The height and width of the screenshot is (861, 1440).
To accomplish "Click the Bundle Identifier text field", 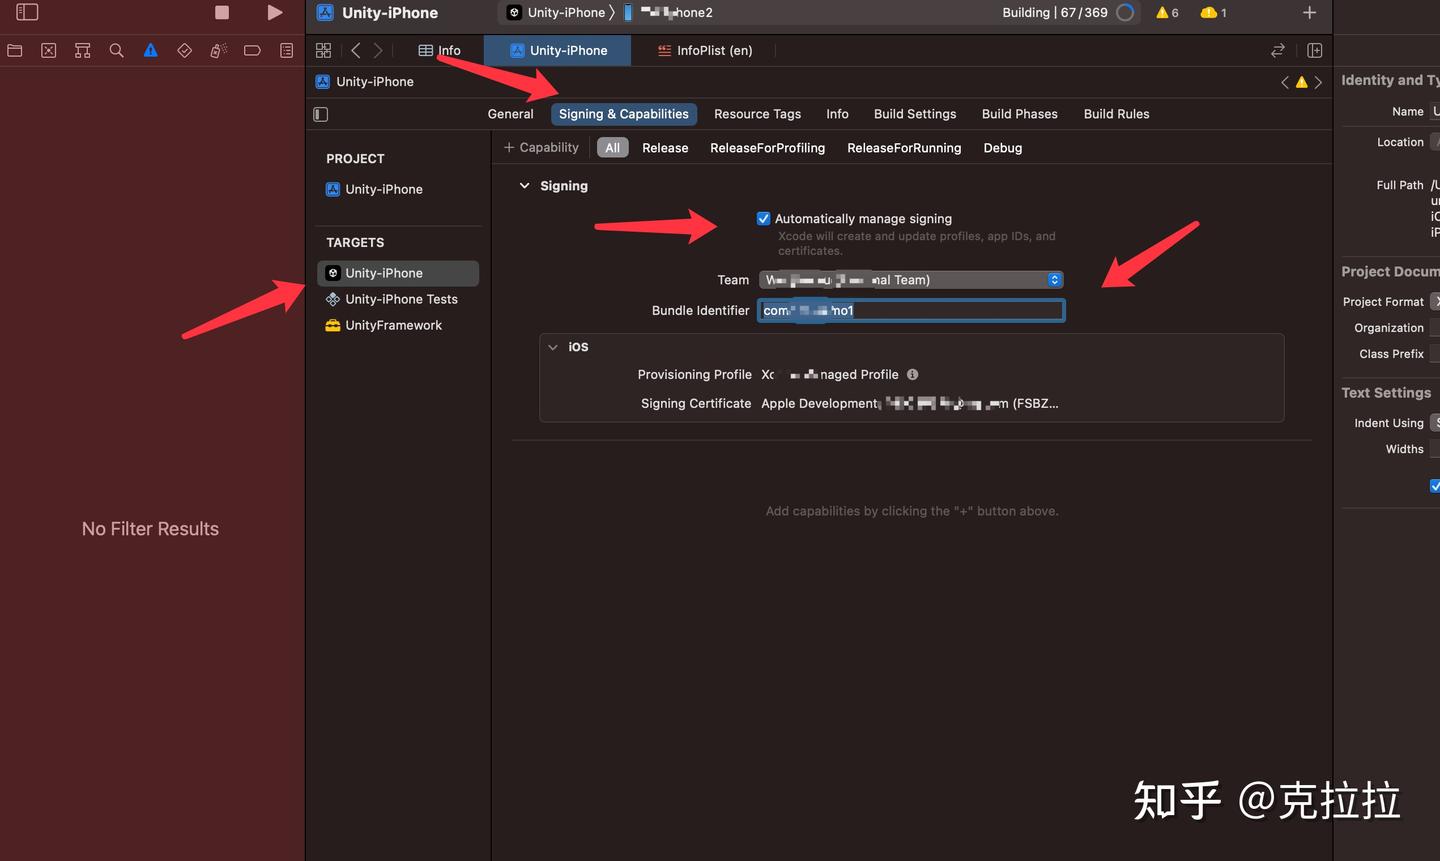I will point(910,310).
